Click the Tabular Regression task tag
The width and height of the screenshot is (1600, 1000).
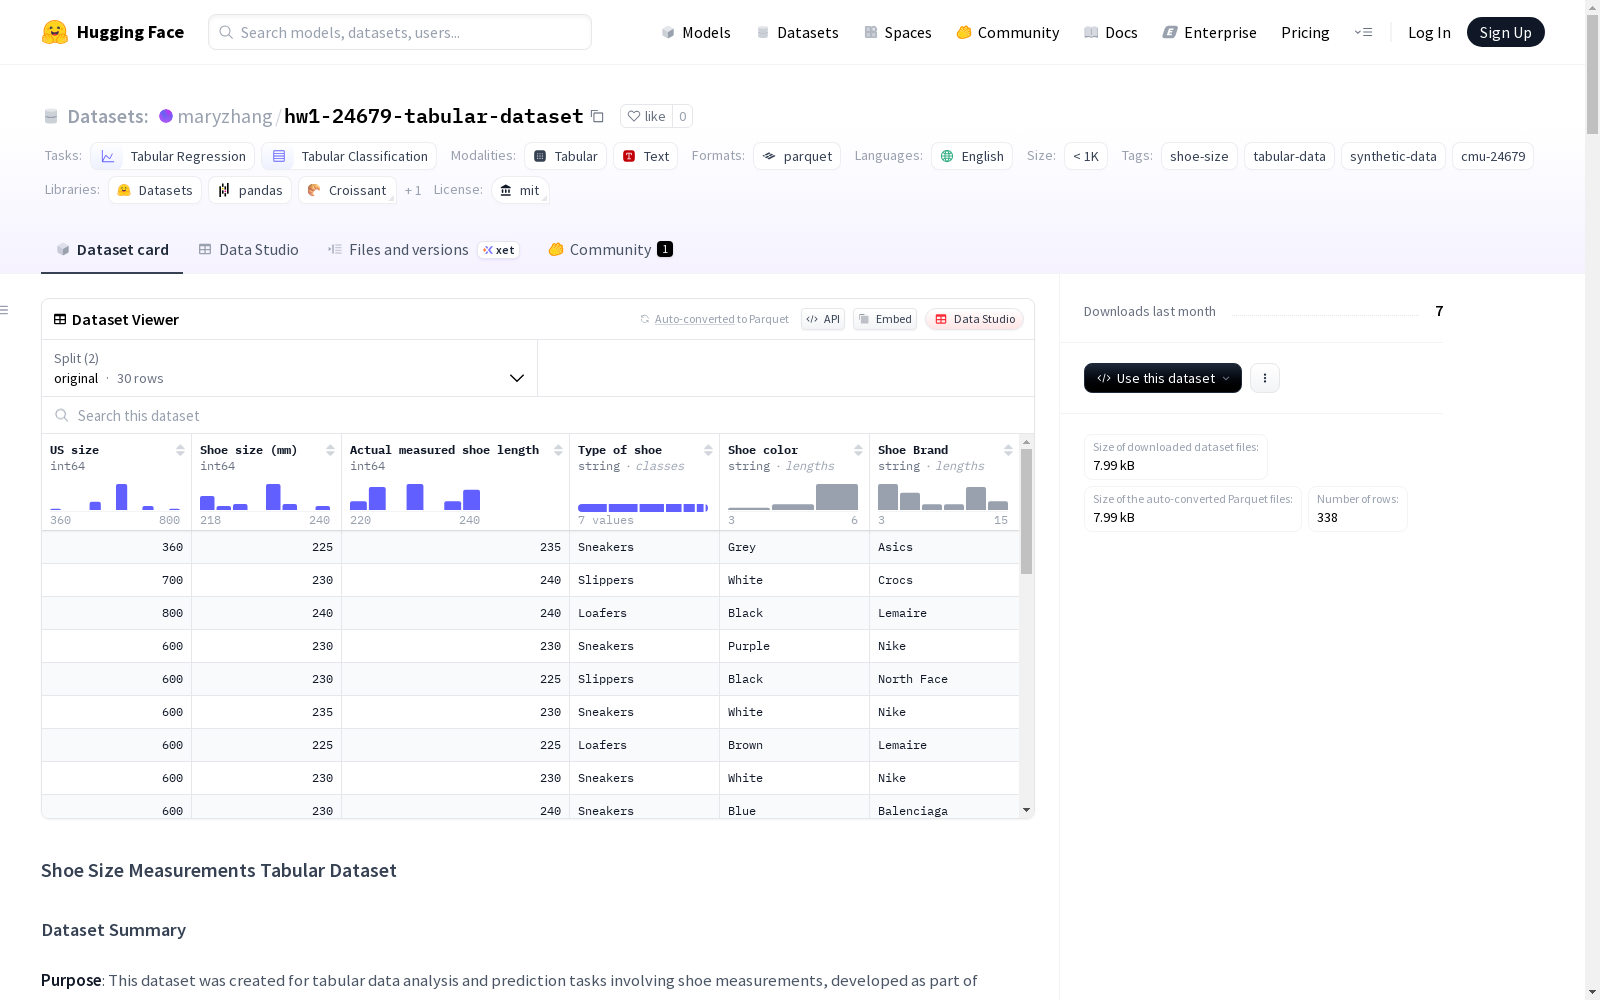coord(173,156)
